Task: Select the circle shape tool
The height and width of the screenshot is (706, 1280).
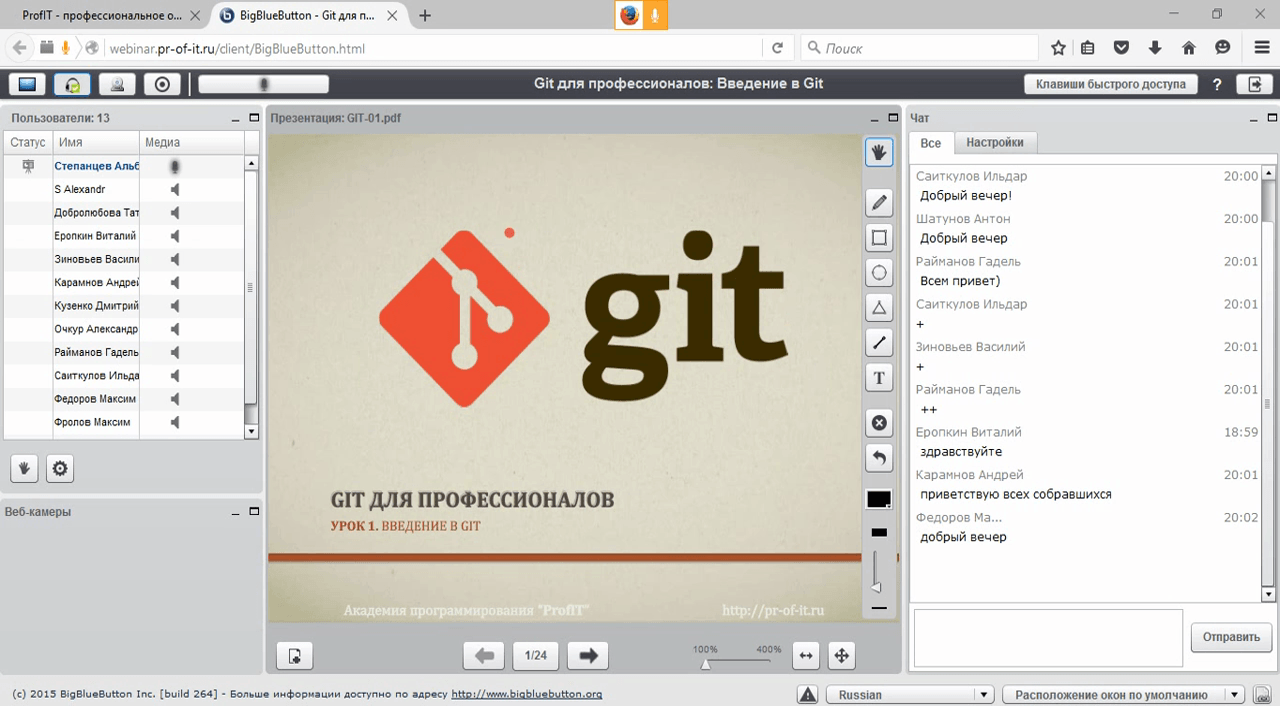Action: (879, 273)
